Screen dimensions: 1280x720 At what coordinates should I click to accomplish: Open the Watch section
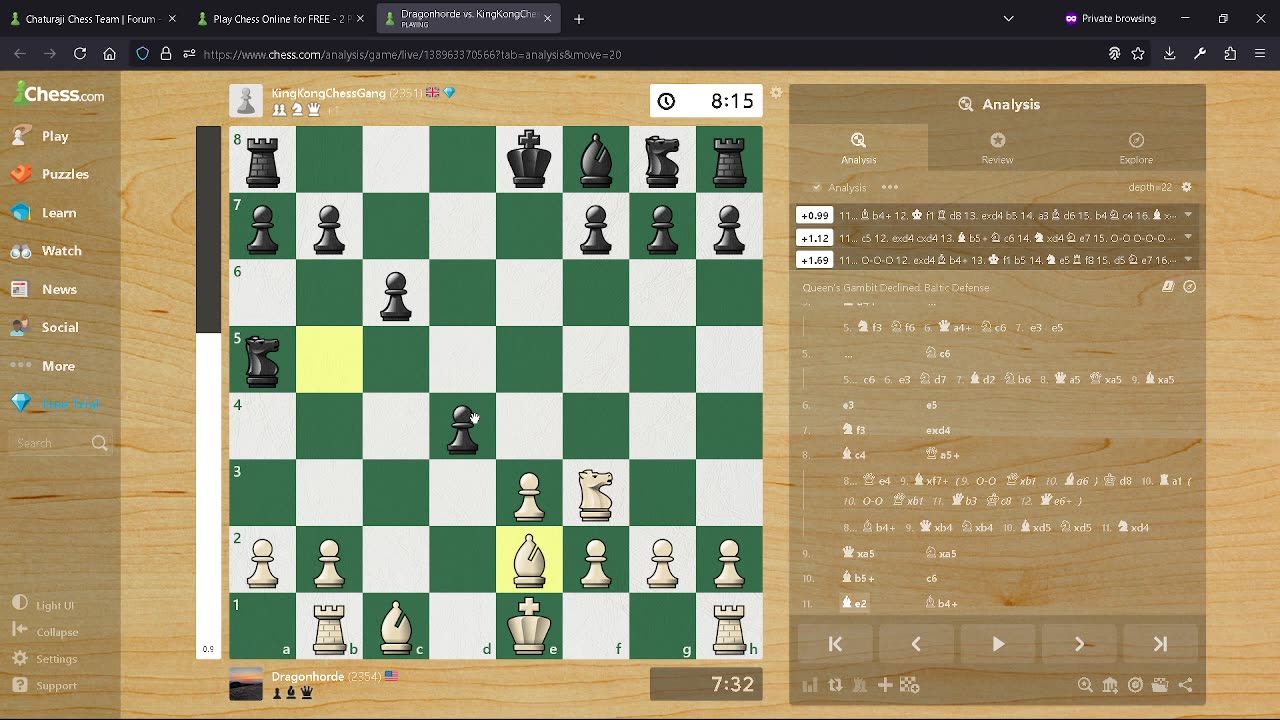pos(46,251)
